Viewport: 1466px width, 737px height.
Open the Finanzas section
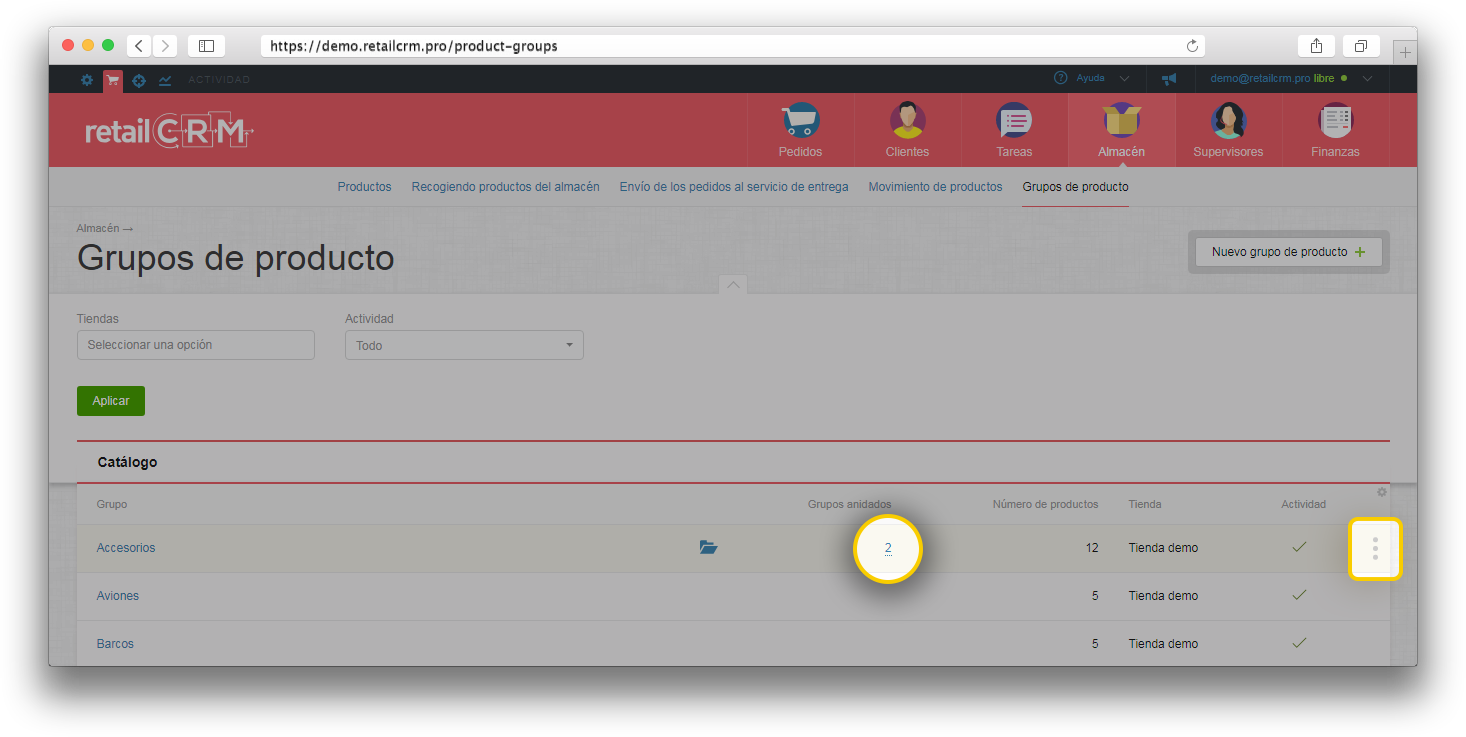point(1335,130)
